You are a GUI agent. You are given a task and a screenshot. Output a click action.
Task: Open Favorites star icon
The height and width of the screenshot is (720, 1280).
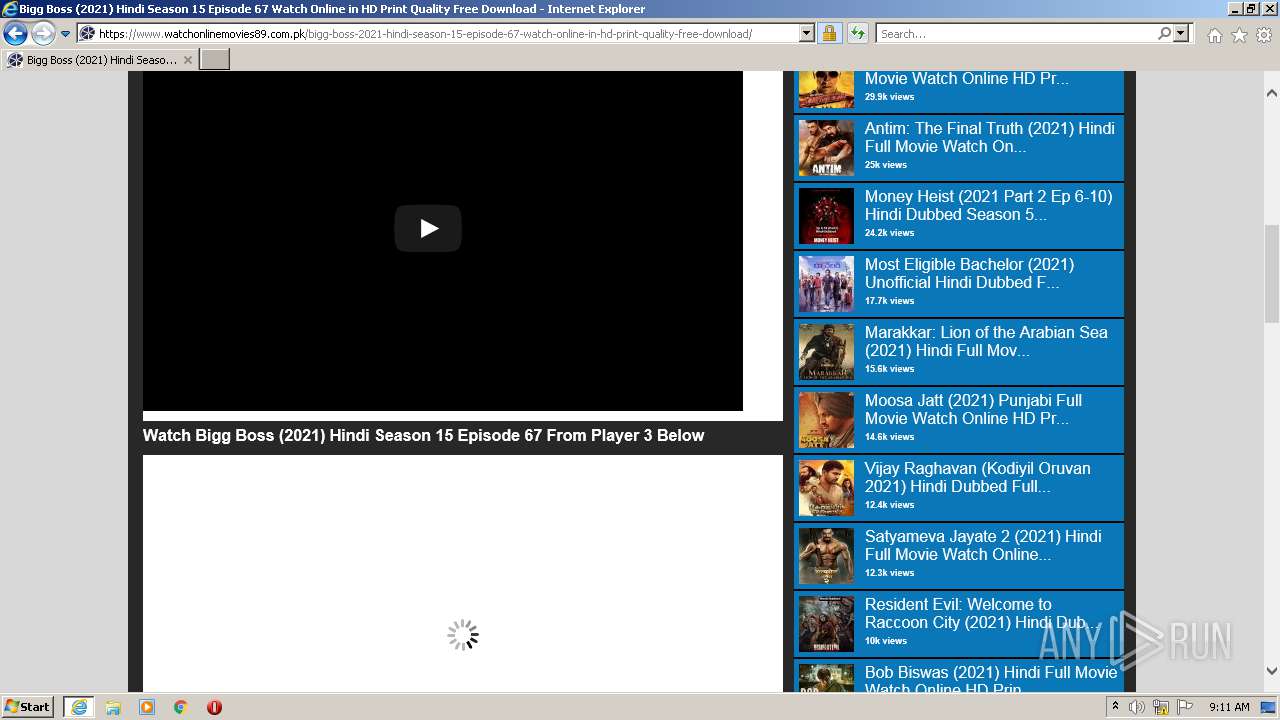click(1239, 35)
